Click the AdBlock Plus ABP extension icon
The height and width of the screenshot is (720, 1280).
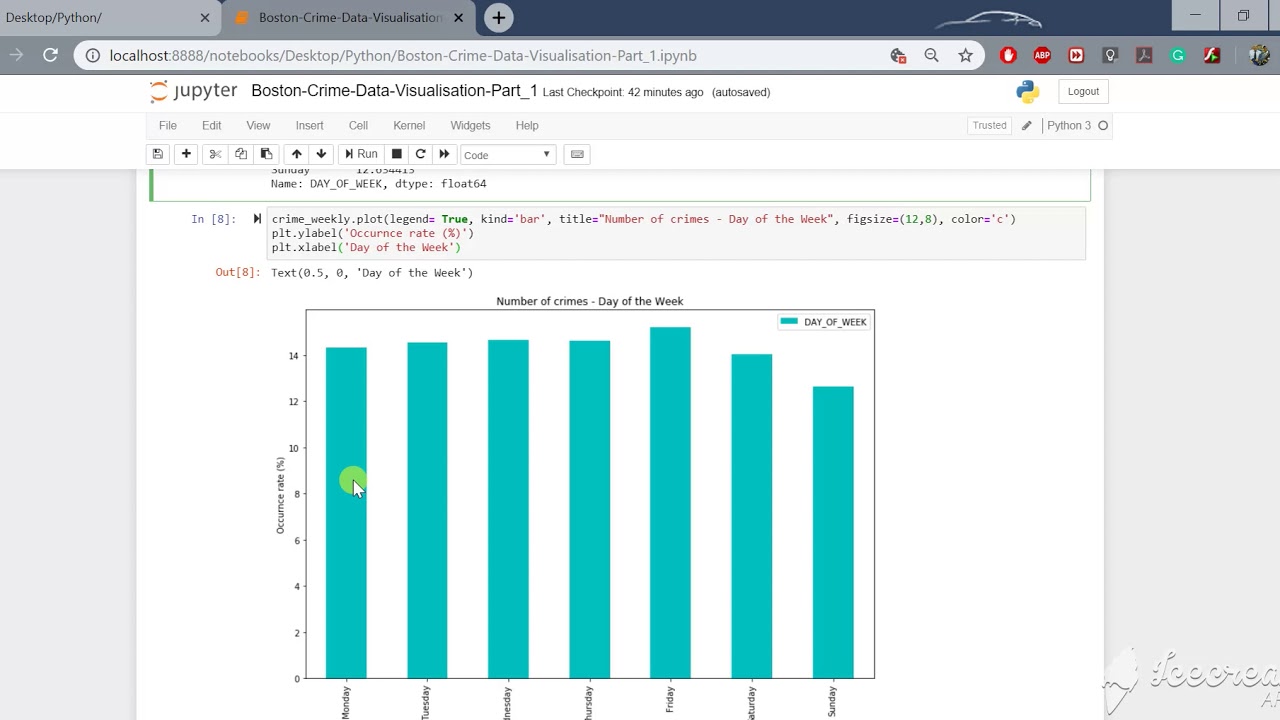click(1042, 56)
